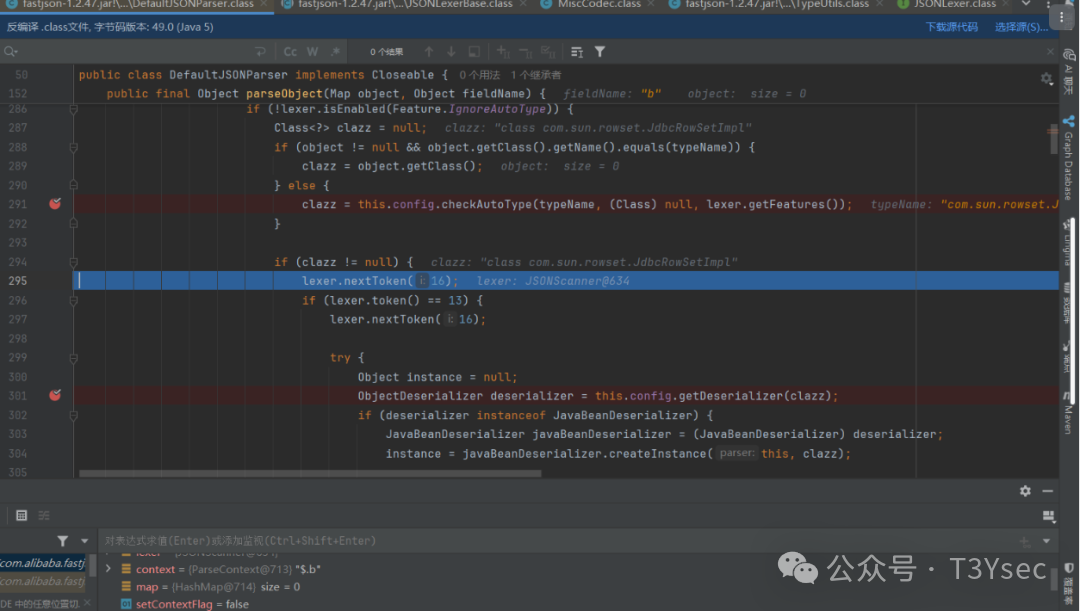
Task: Open the watch expression history dropdown
Action: (1046, 541)
